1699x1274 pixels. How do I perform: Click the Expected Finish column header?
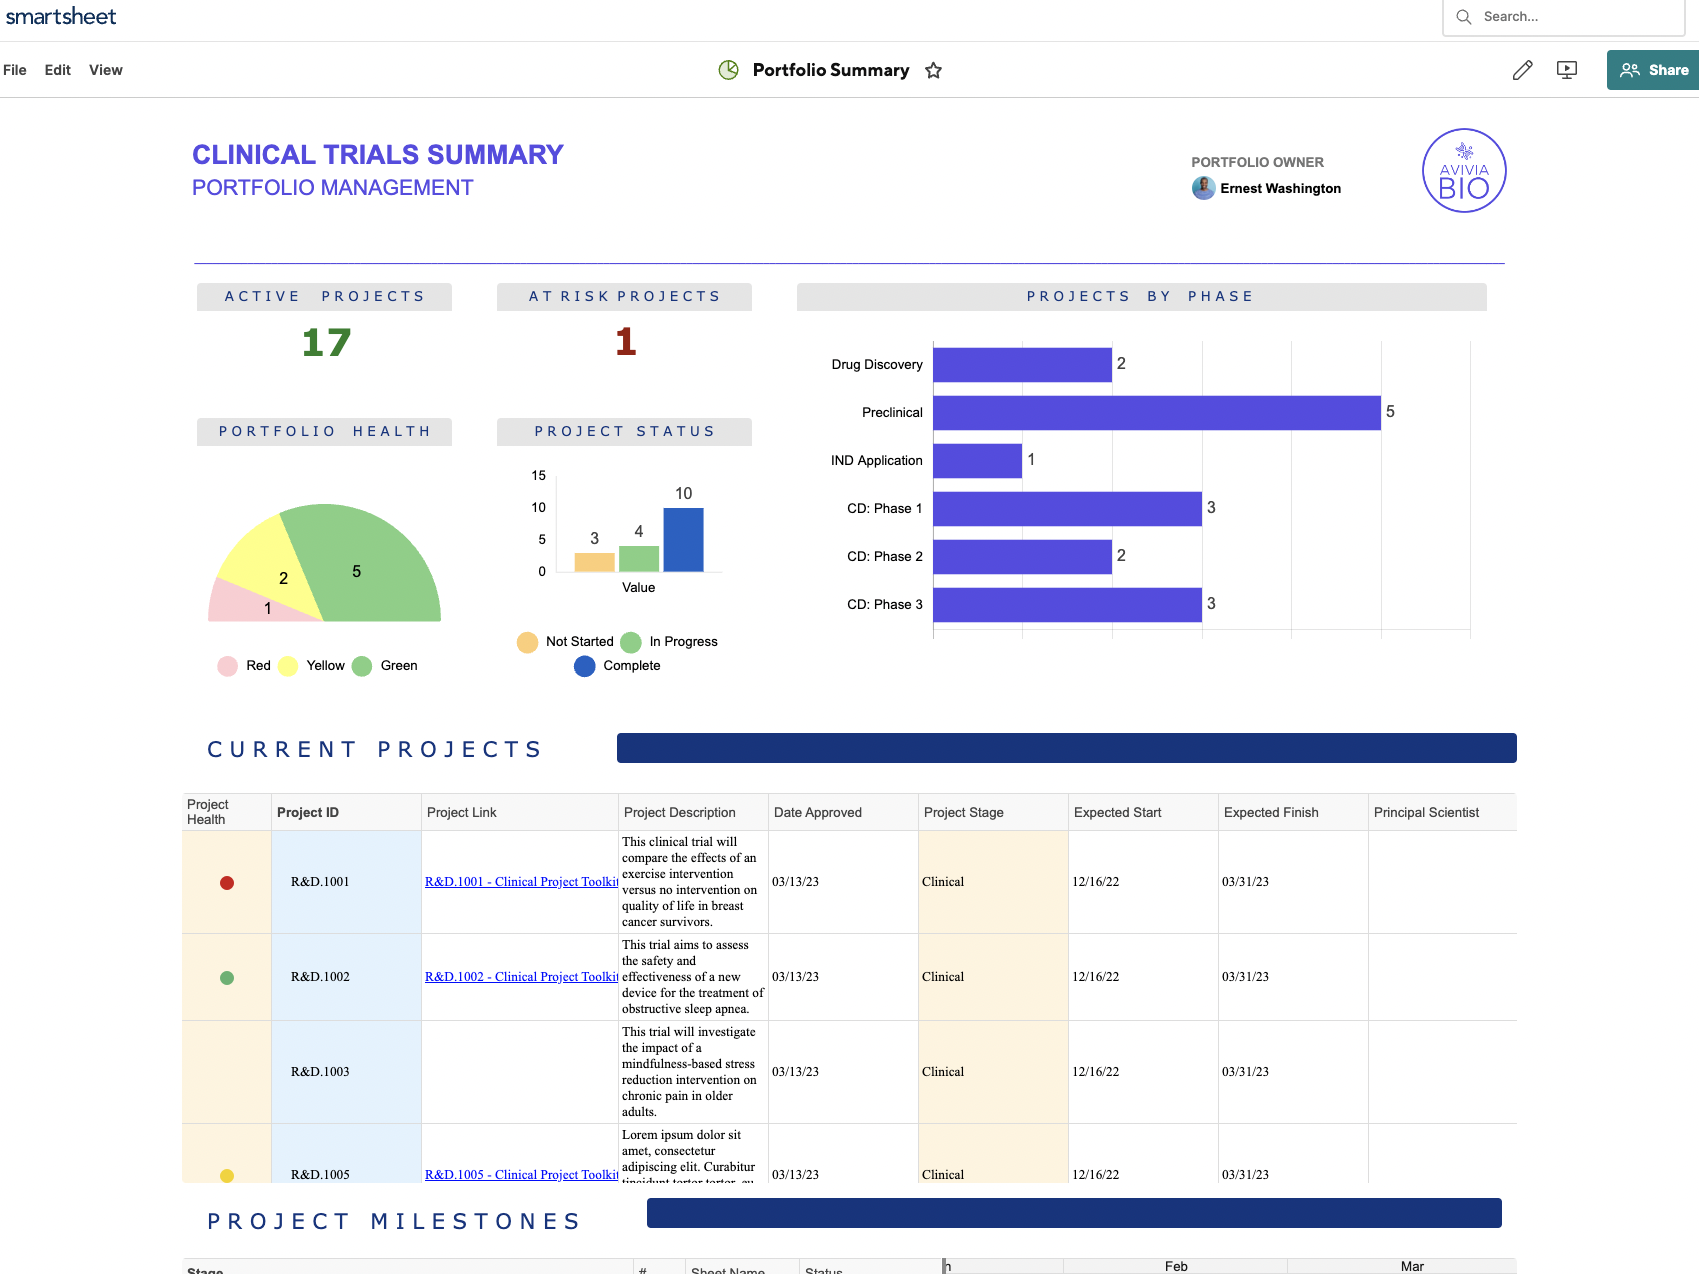1293,812
